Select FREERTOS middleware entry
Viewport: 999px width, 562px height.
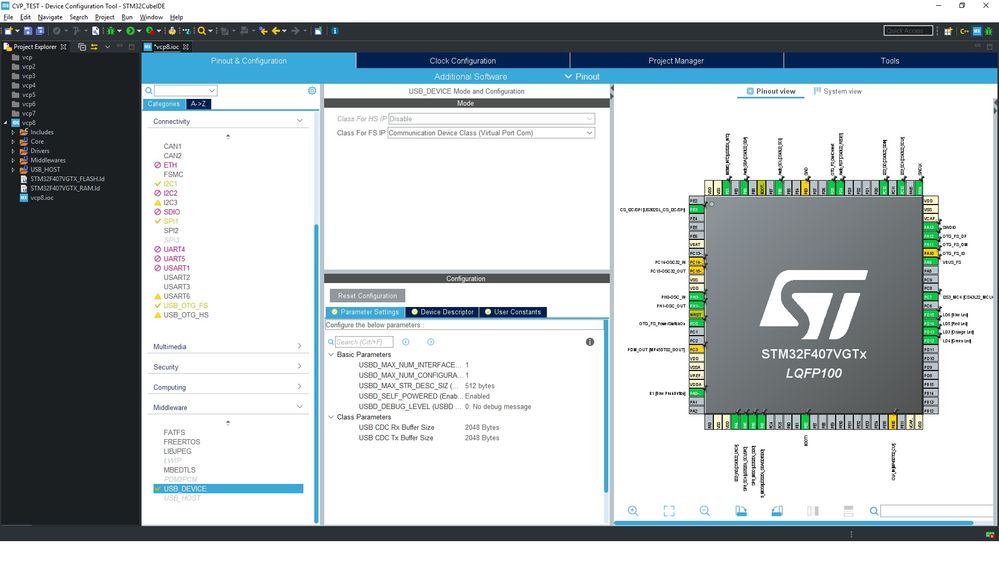pyautogui.click(x=182, y=442)
